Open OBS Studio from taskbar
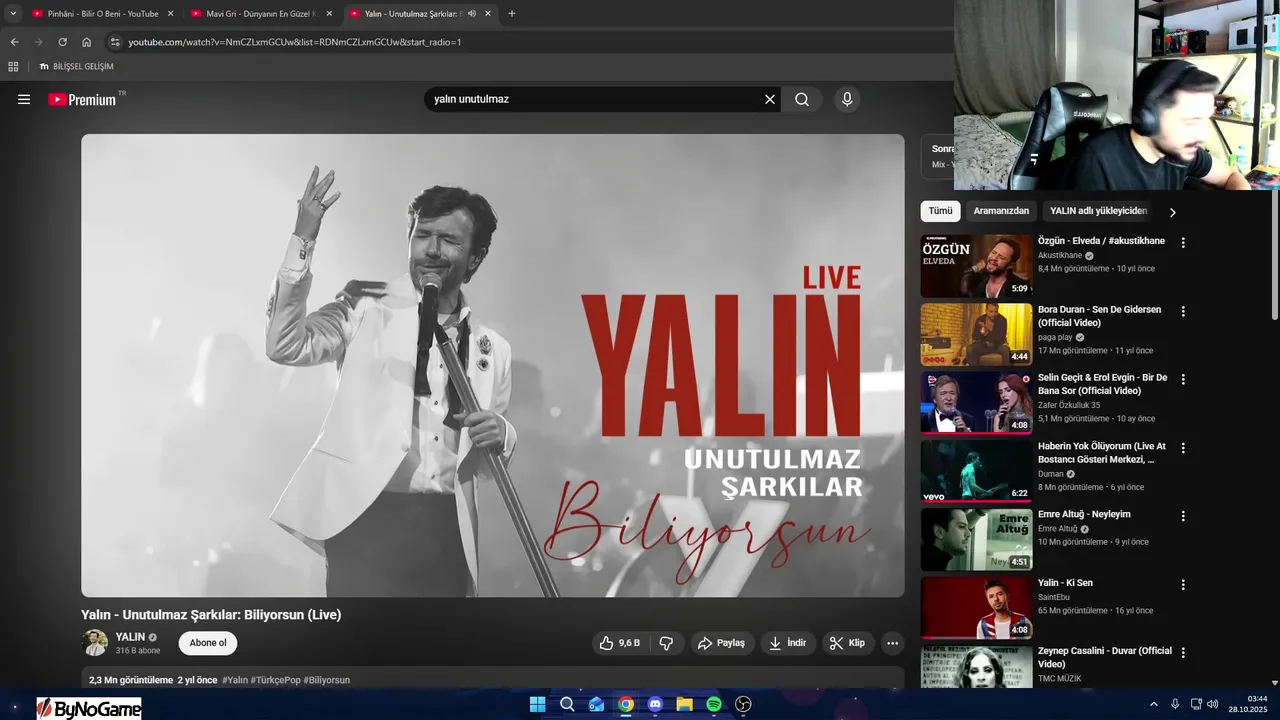Image resolution: width=1280 pixels, height=720 pixels. pyautogui.click(x=743, y=704)
